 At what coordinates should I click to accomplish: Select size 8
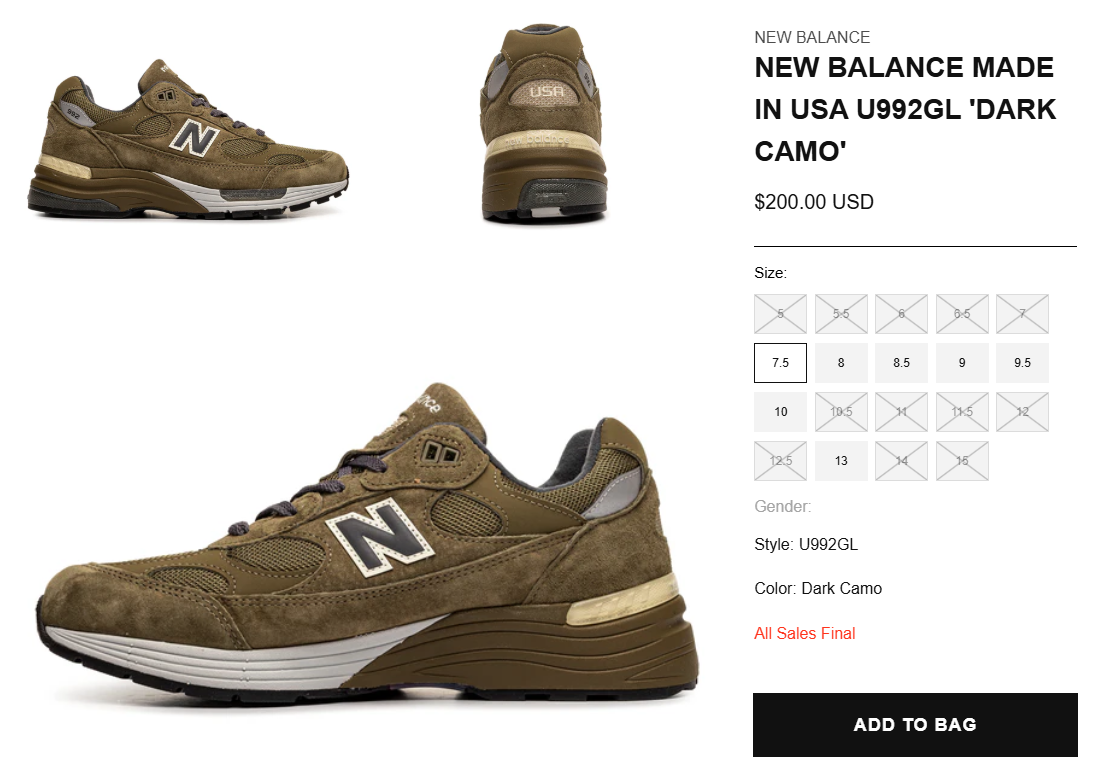coord(841,363)
